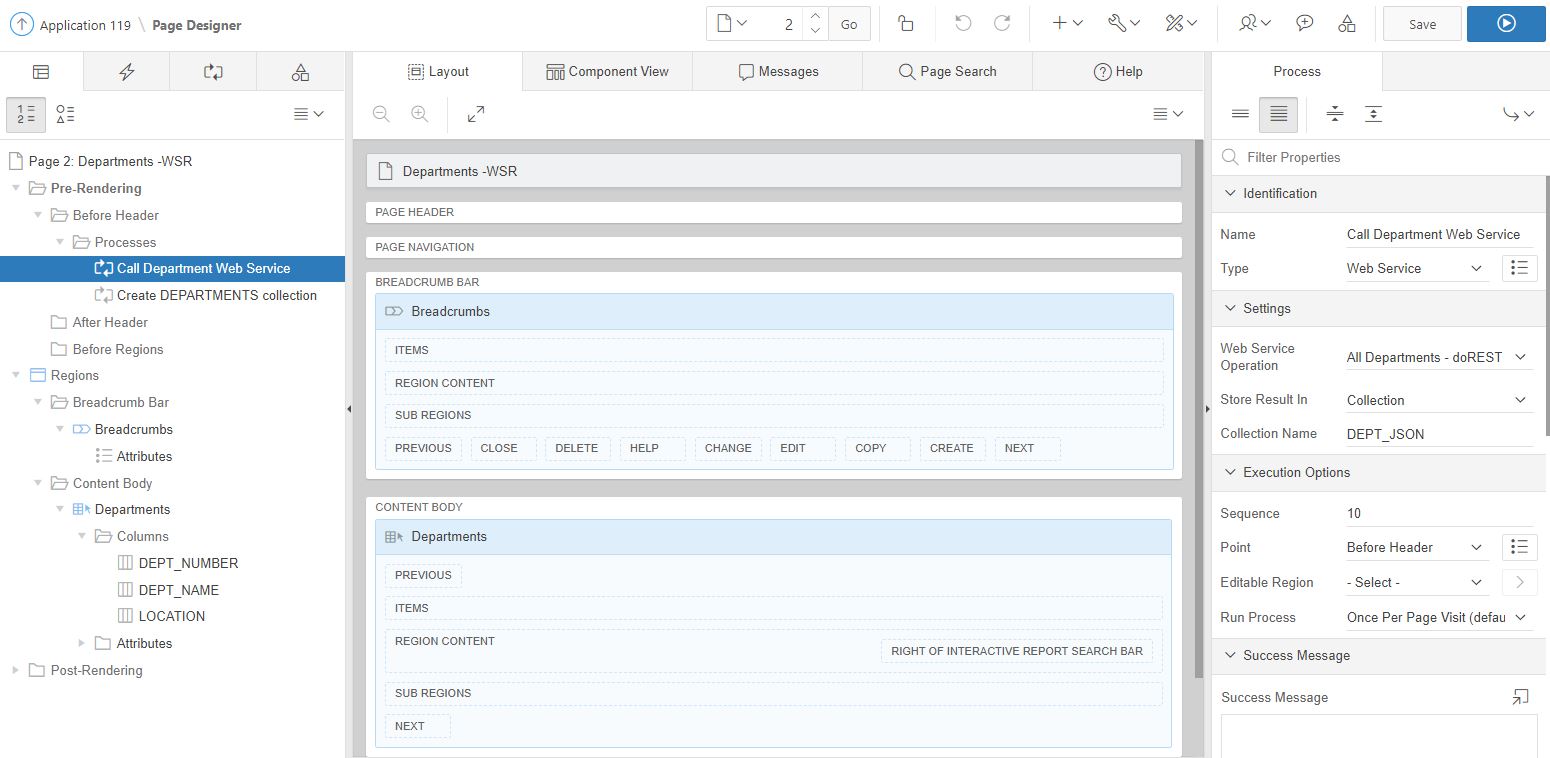Click the Filter Properties search field

pos(1380,157)
